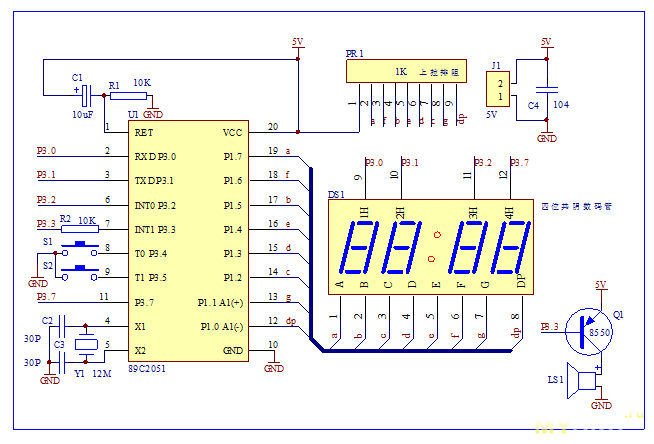Click the VCC pin label on U1
This screenshot has width=654, height=444.
[232, 133]
